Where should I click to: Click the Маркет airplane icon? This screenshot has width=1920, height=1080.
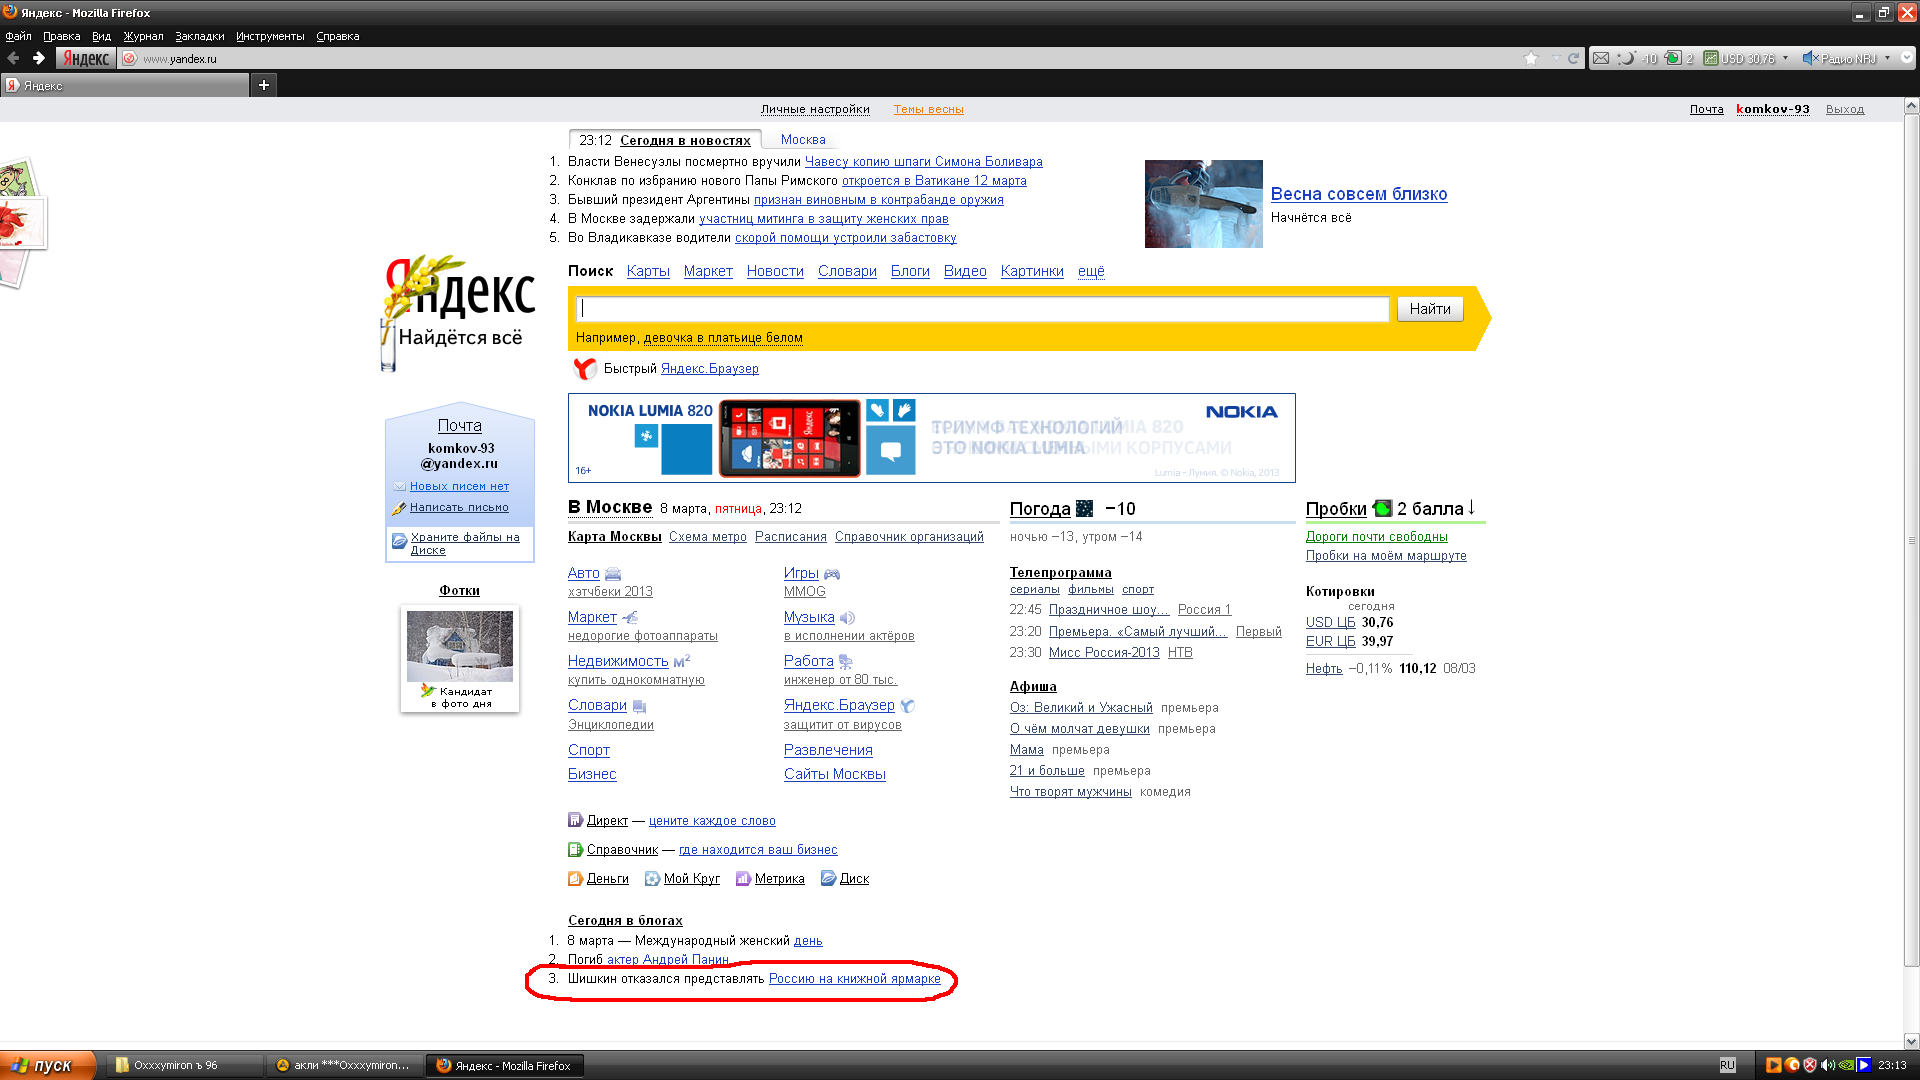tap(630, 618)
